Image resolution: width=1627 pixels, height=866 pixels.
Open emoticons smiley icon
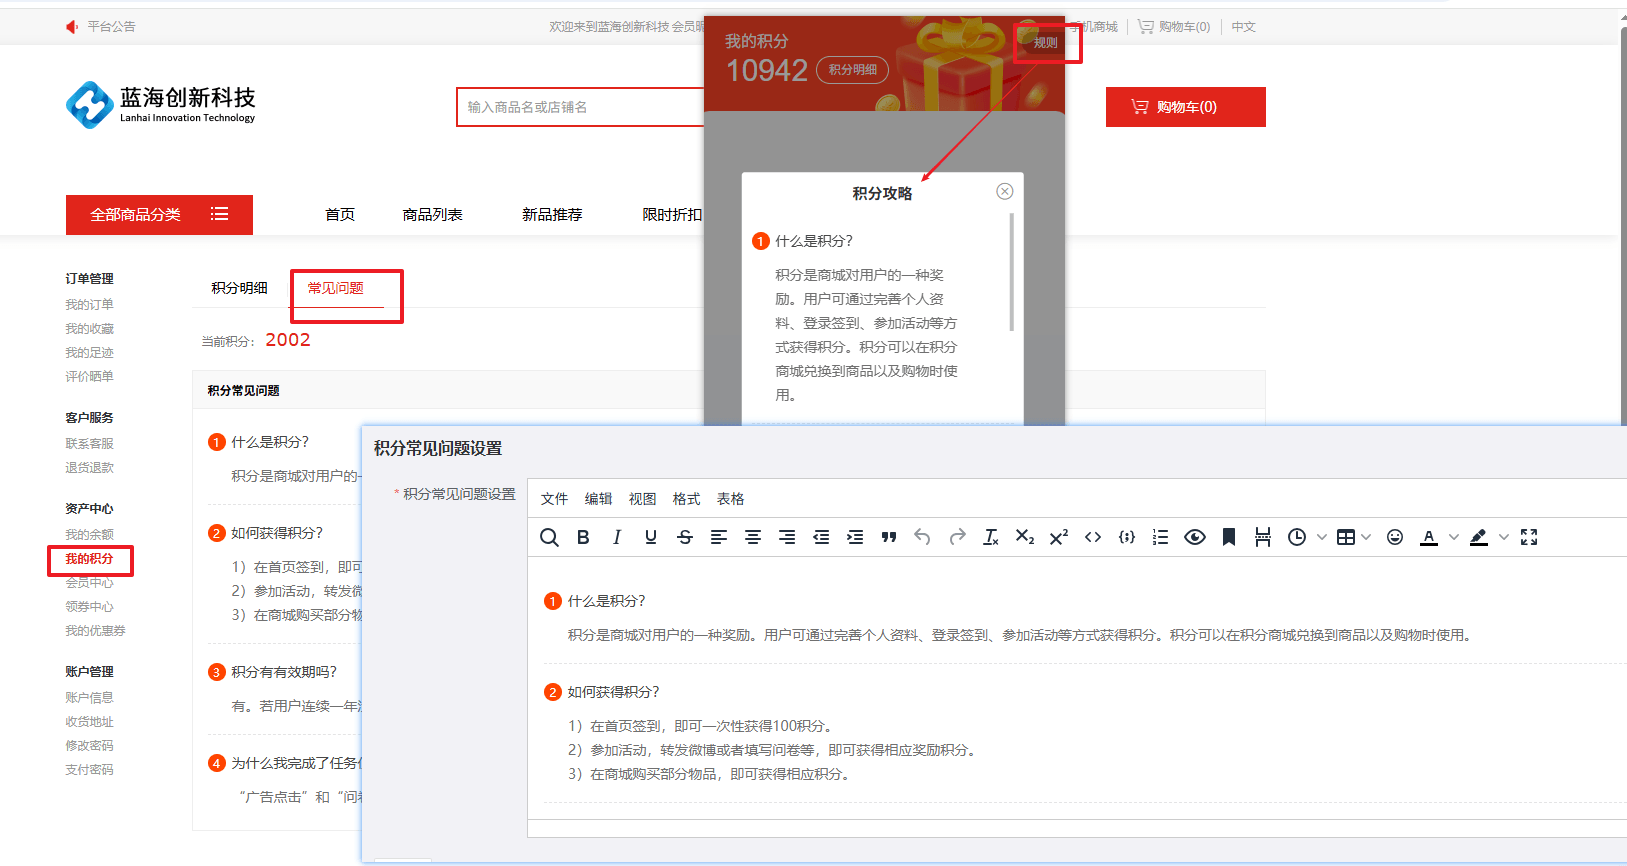[1395, 537]
